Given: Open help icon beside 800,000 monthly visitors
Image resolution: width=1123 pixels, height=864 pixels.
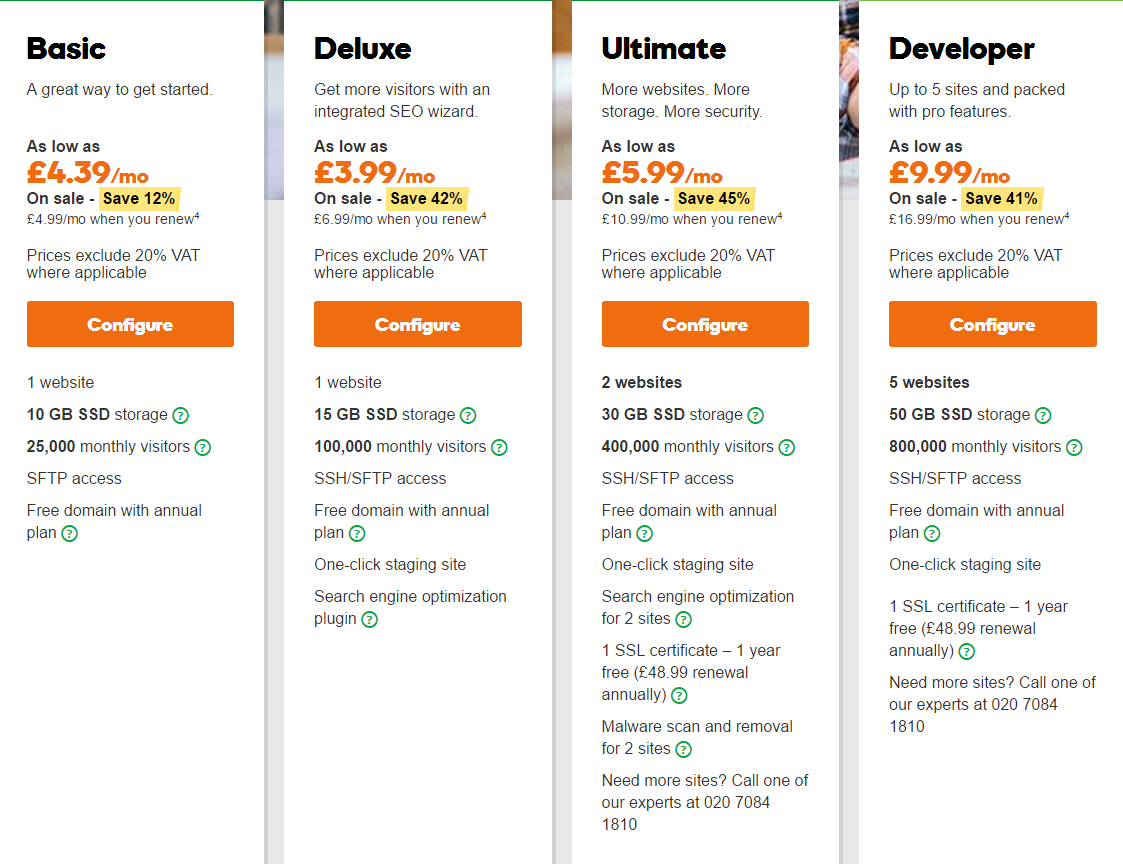Looking at the screenshot, I should click(x=1074, y=447).
